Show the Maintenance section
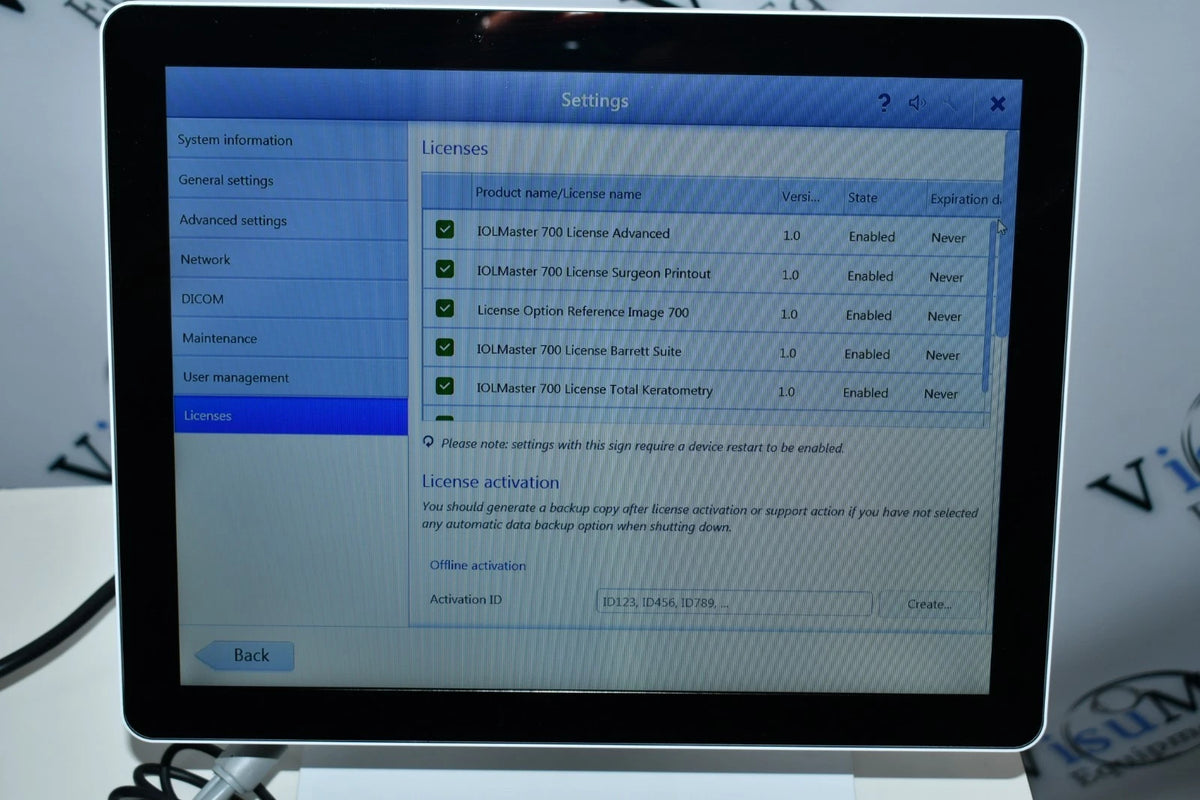This screenshot has height=800, width=1200. tap(290, 338)
